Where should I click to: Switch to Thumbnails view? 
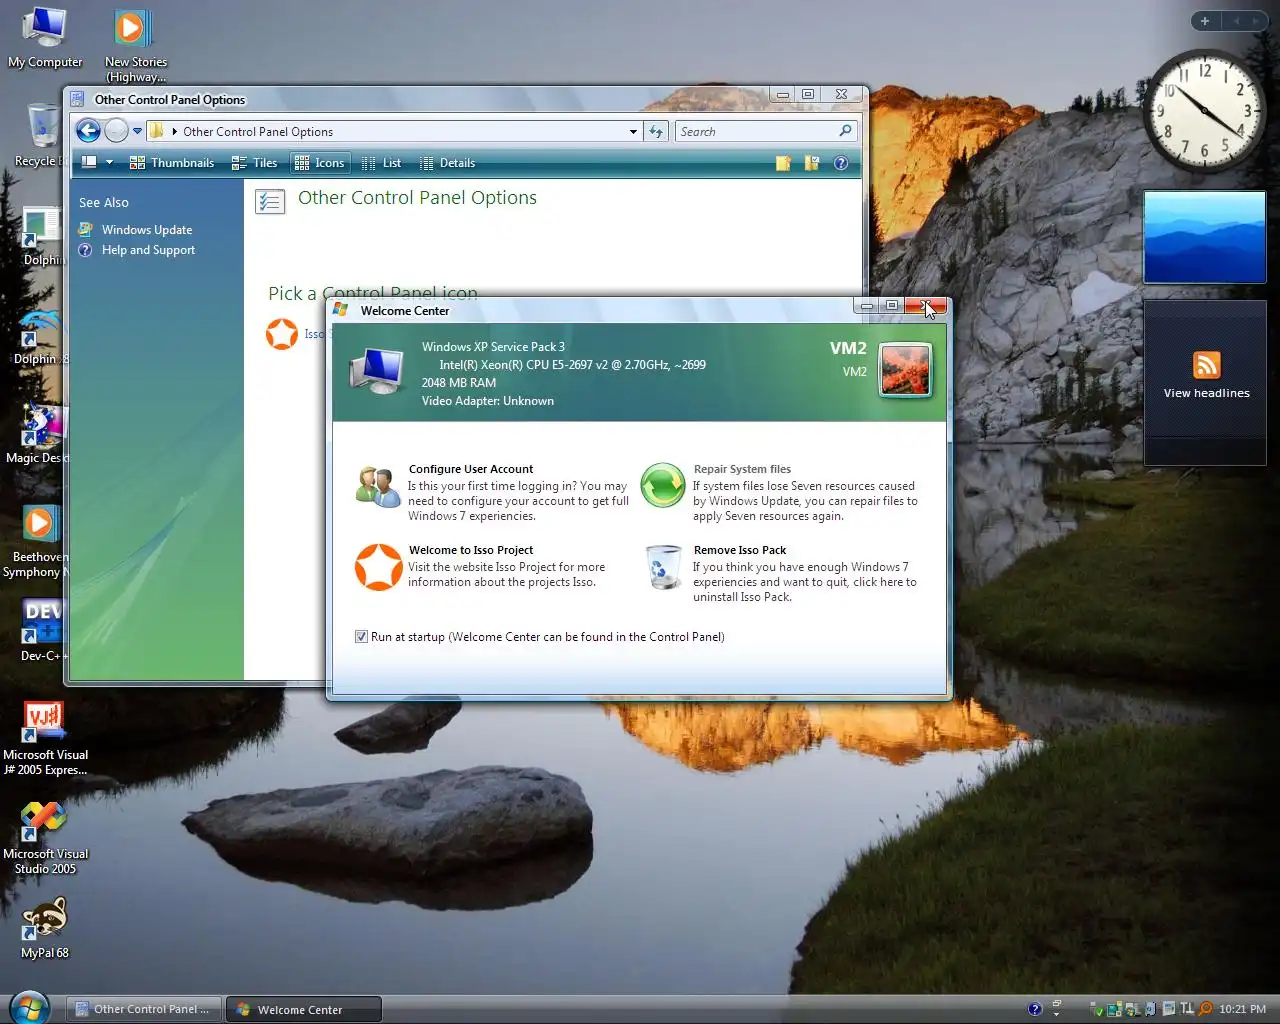point(172,163)
